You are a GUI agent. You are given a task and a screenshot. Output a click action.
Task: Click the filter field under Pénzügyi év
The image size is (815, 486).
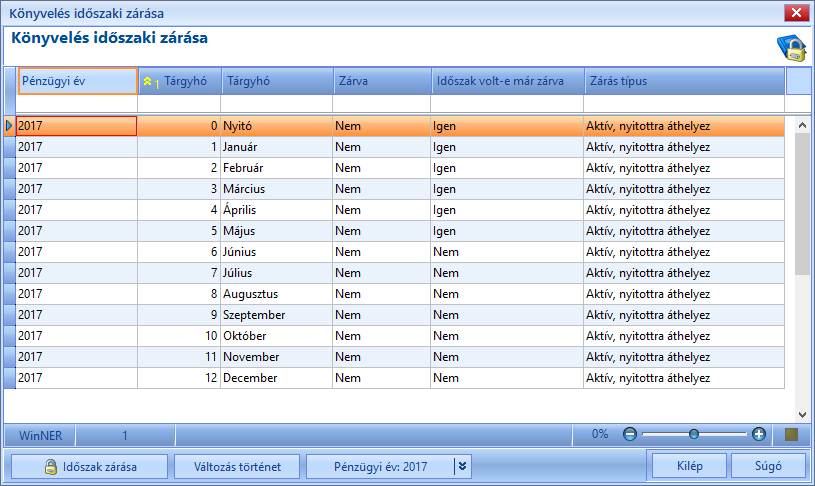coord(76,103)
